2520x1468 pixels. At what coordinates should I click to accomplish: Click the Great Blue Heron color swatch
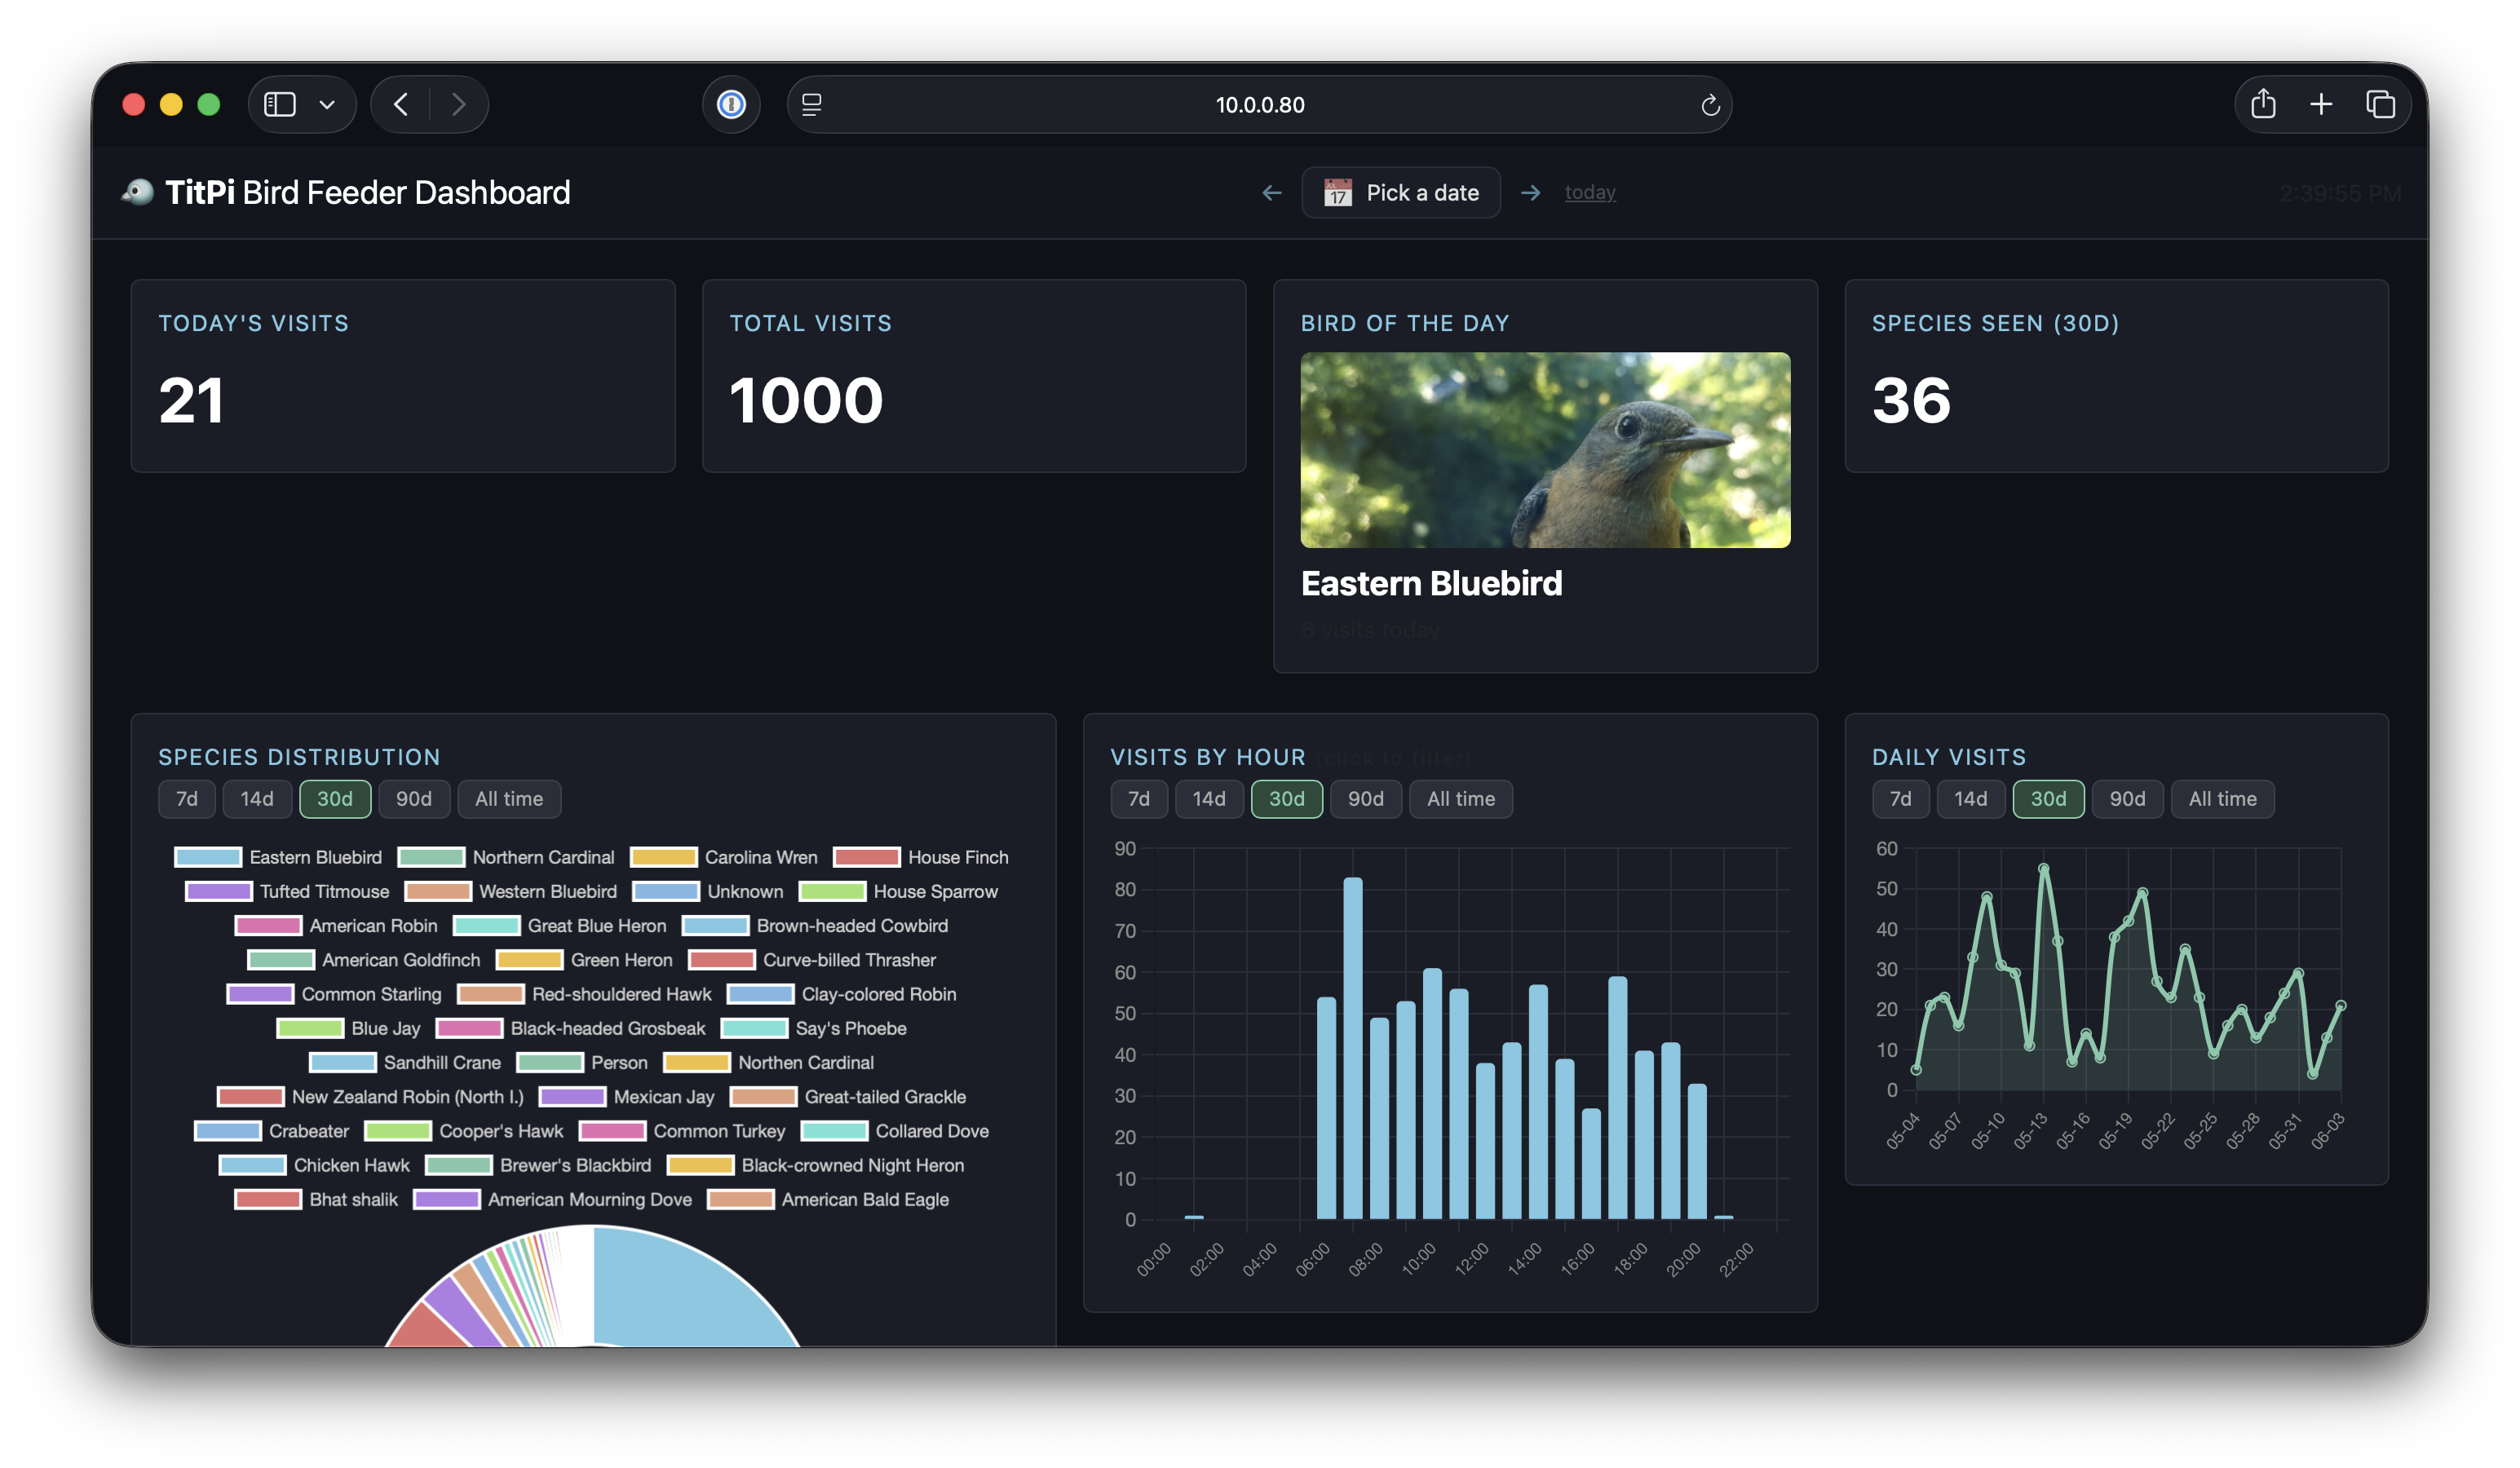point(486,925)
